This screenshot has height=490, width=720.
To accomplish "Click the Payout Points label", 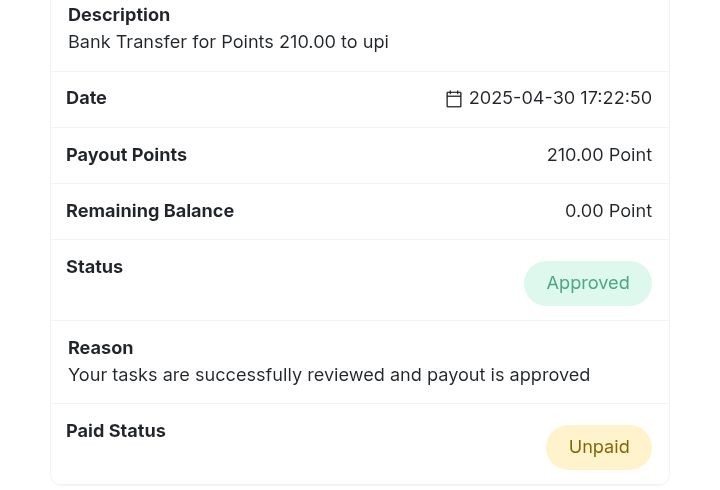I will [126, 155].
